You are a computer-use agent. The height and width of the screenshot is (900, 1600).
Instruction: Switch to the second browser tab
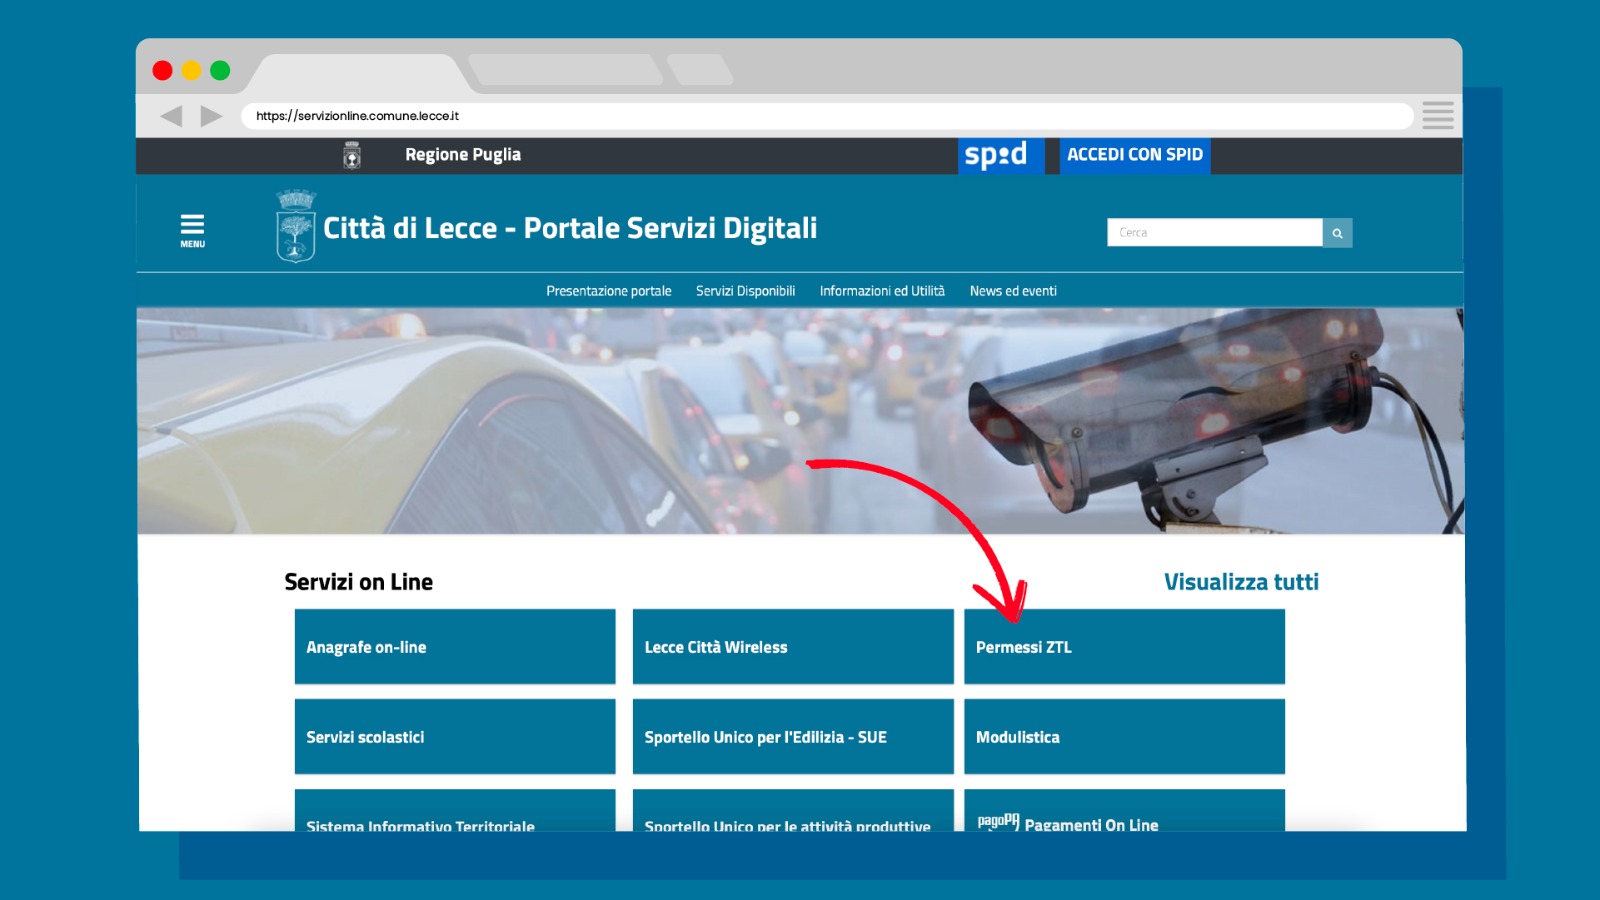pos(566,70)
